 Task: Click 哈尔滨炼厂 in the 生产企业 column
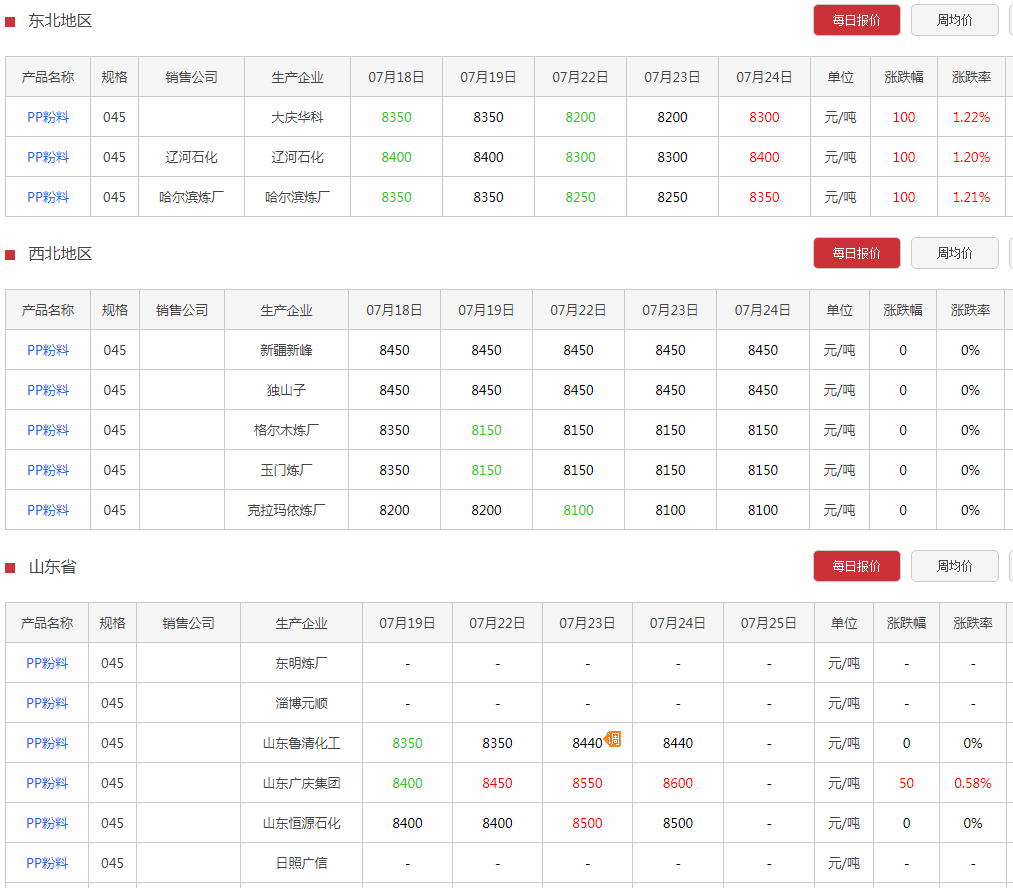point(297,198)
